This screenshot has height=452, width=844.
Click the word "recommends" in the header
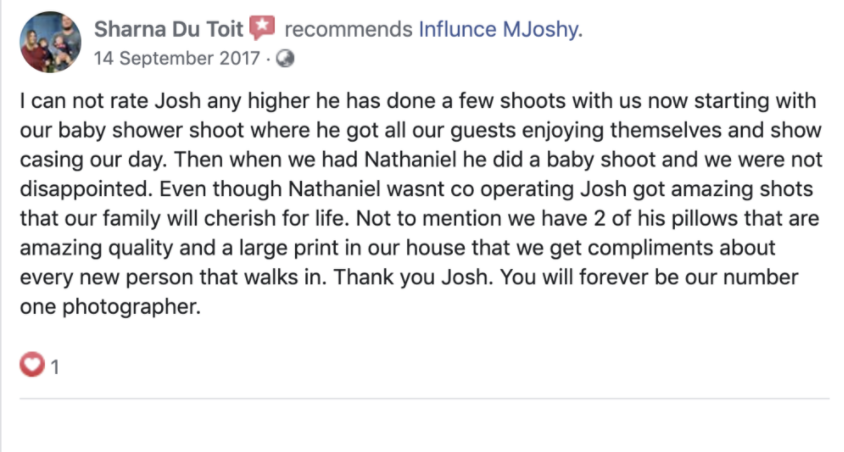tap(348, 30)
